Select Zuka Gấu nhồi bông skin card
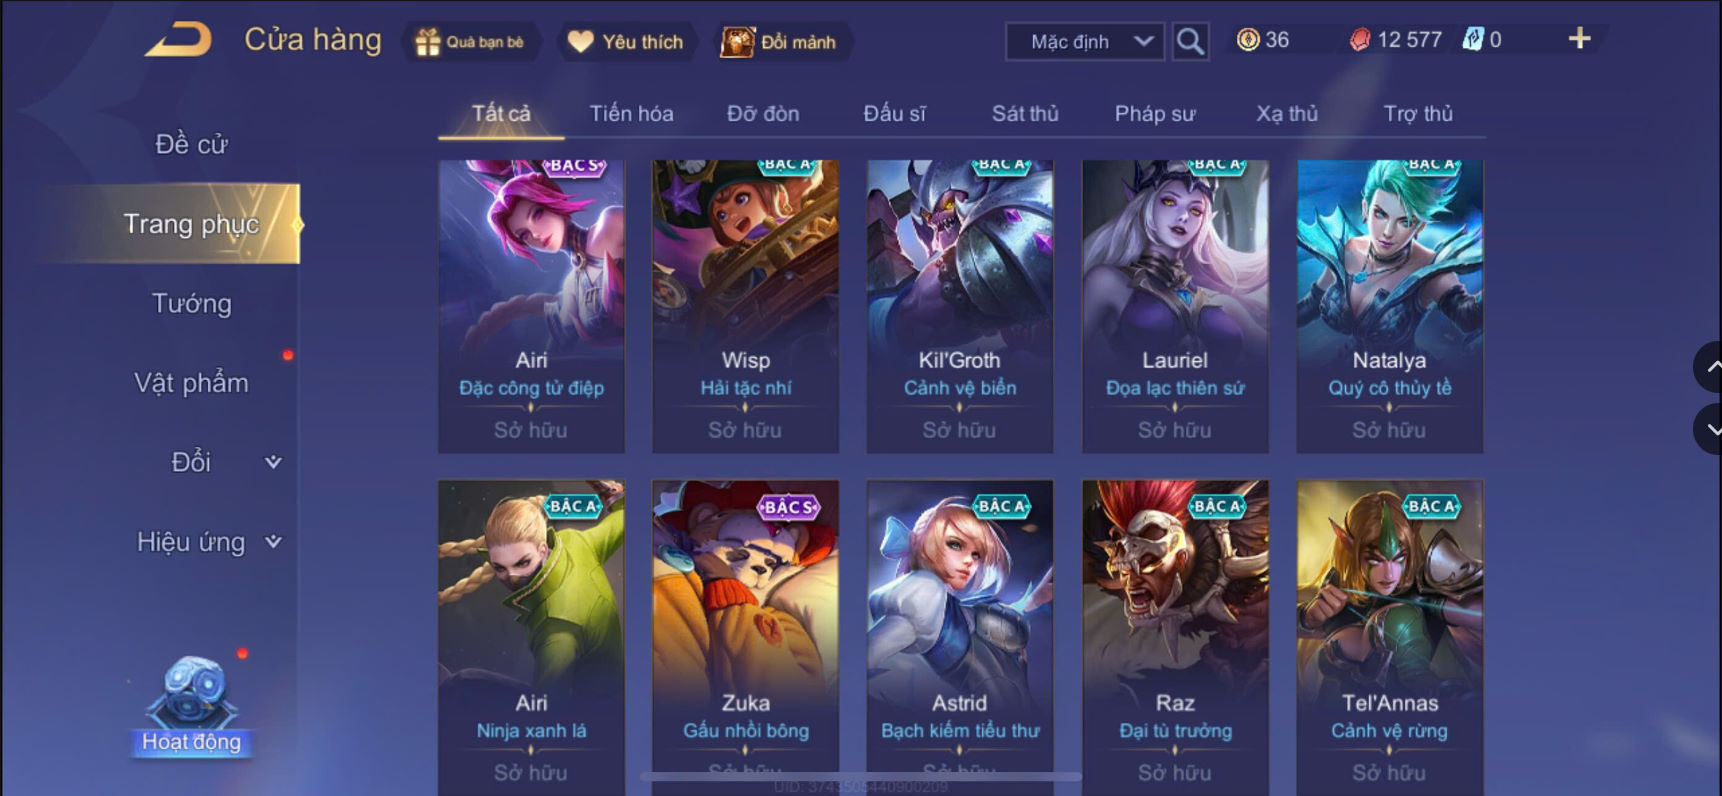The image size is (1722, 796). tap(746, 636)
